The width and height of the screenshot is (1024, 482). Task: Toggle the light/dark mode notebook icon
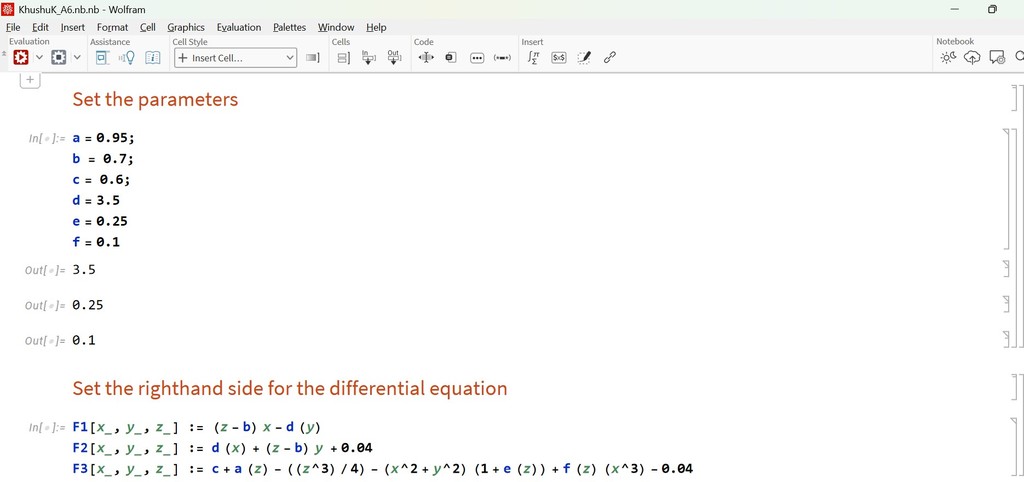(947, 58)
